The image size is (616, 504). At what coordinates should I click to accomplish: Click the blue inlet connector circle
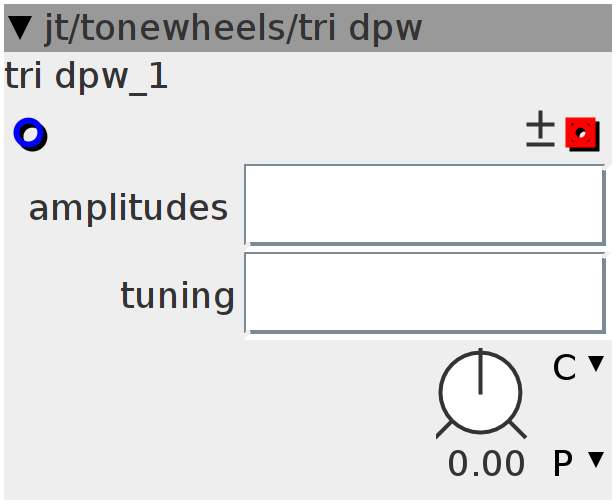point(30,134)
